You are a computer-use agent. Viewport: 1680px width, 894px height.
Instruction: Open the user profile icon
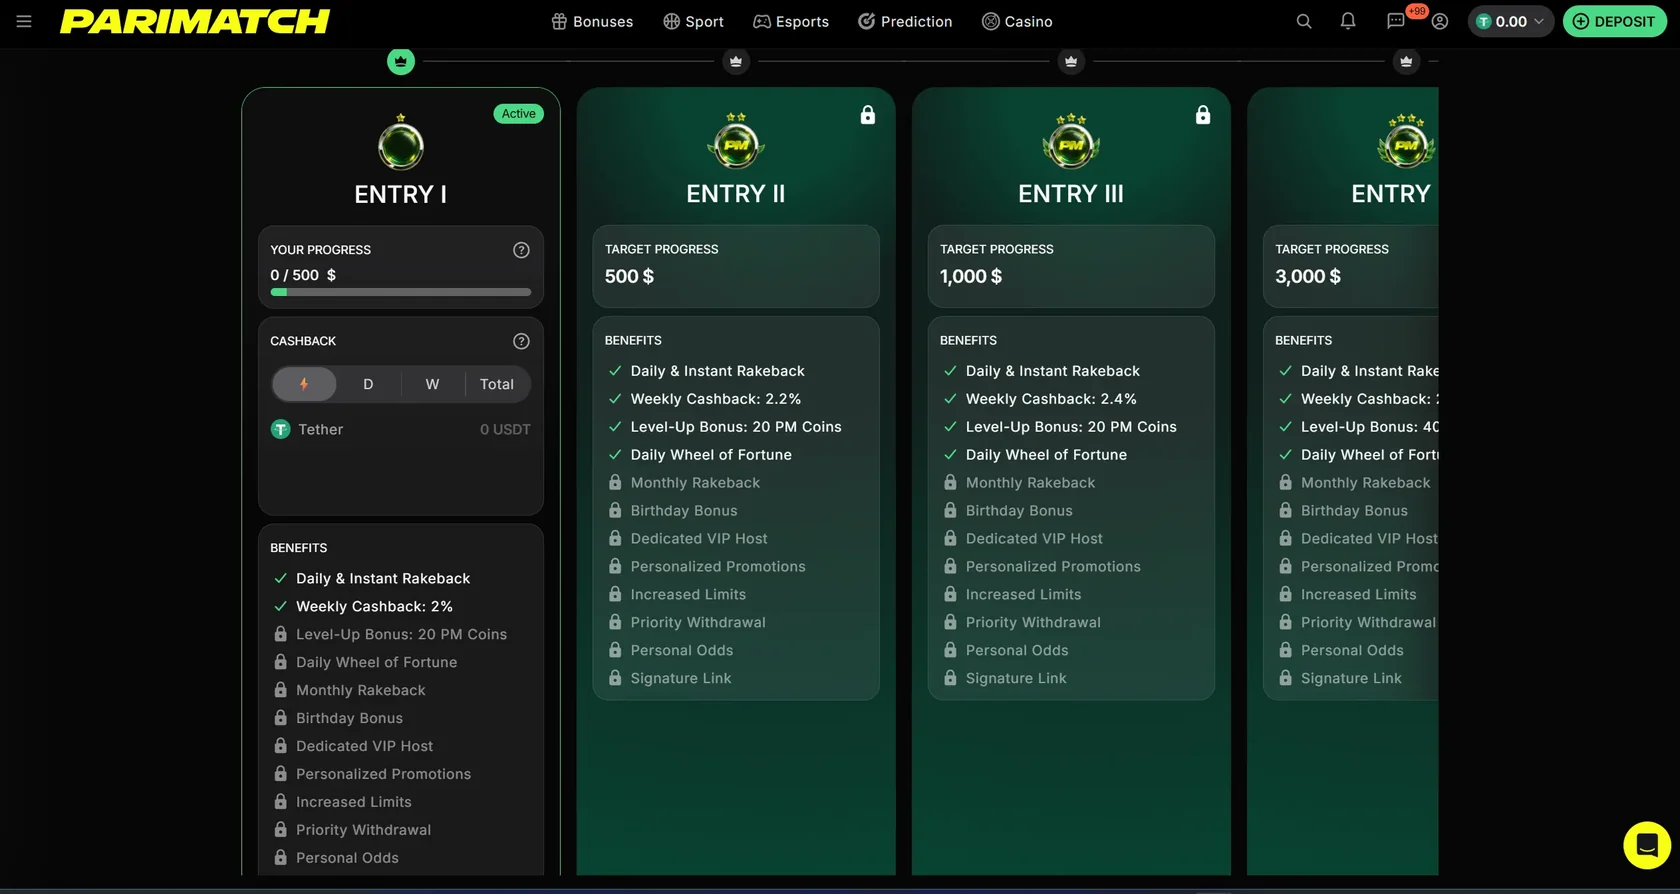[x=1440, y=21]
